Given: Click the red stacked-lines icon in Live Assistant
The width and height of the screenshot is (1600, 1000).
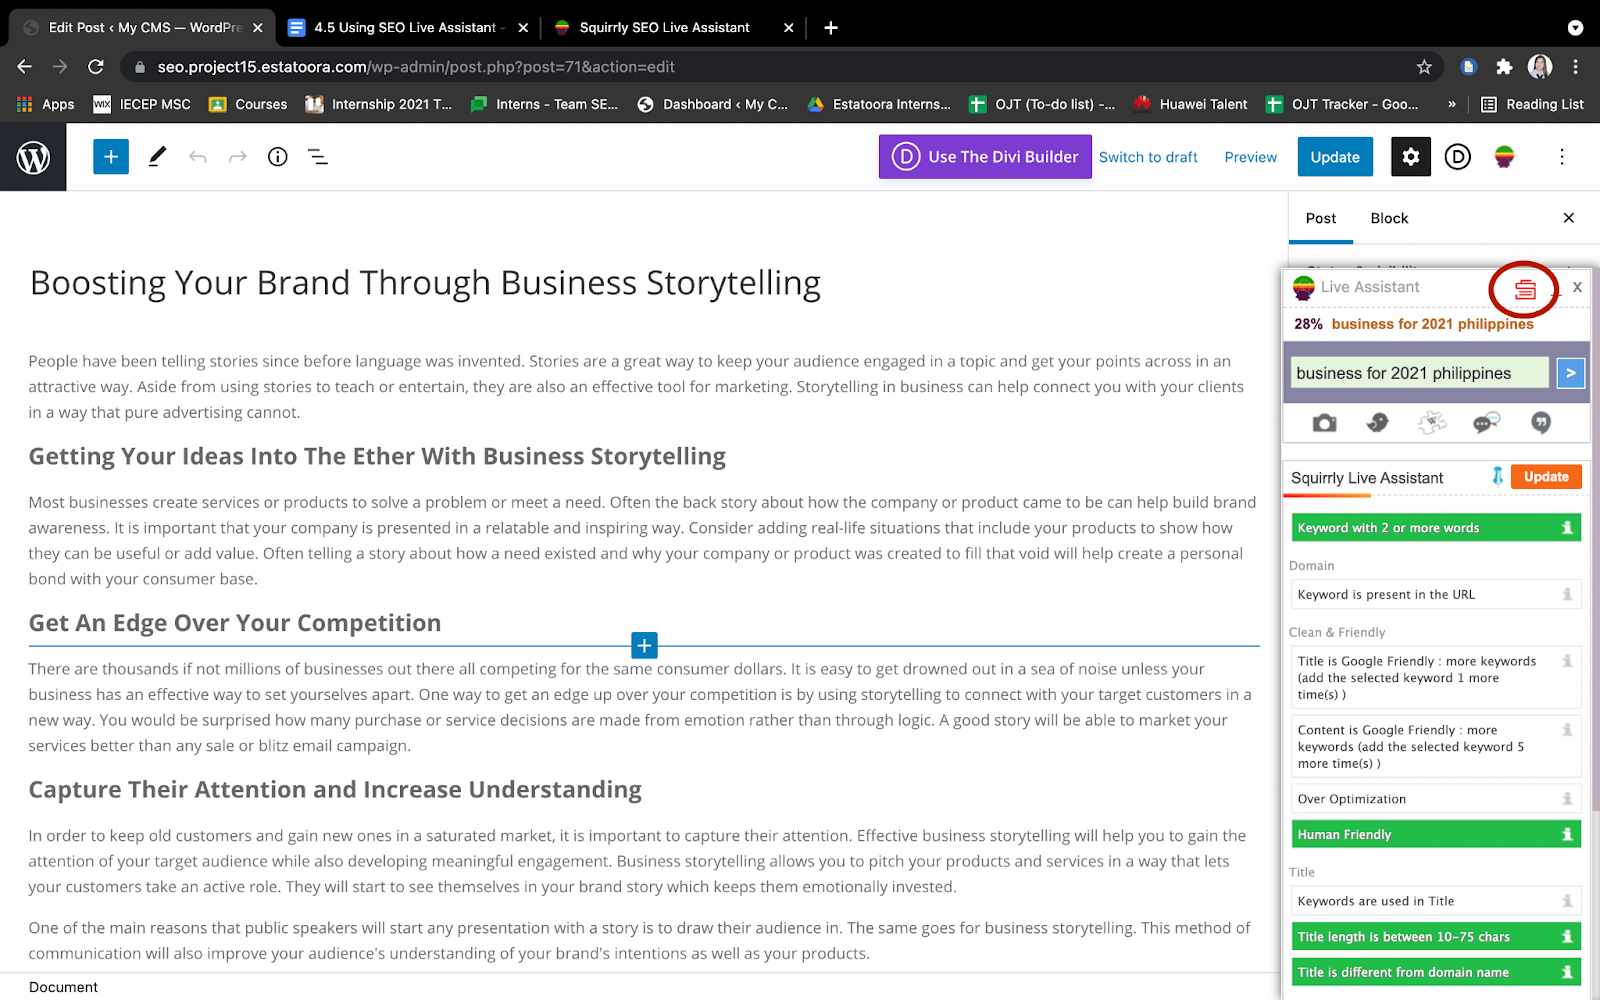Looking at the screenshot, I should click(1525, 290).
